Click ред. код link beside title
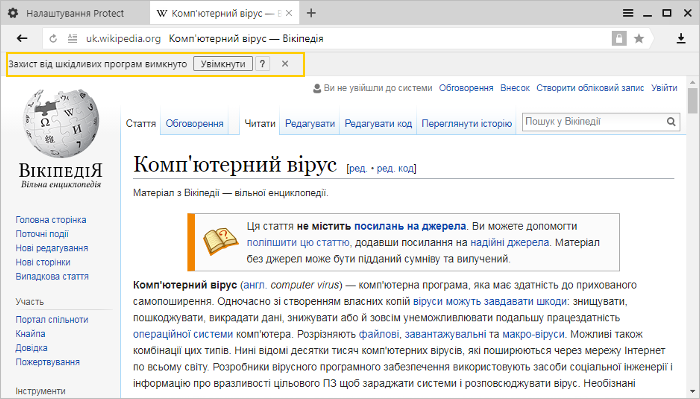The image size is (700, 399). coord(395,169)
